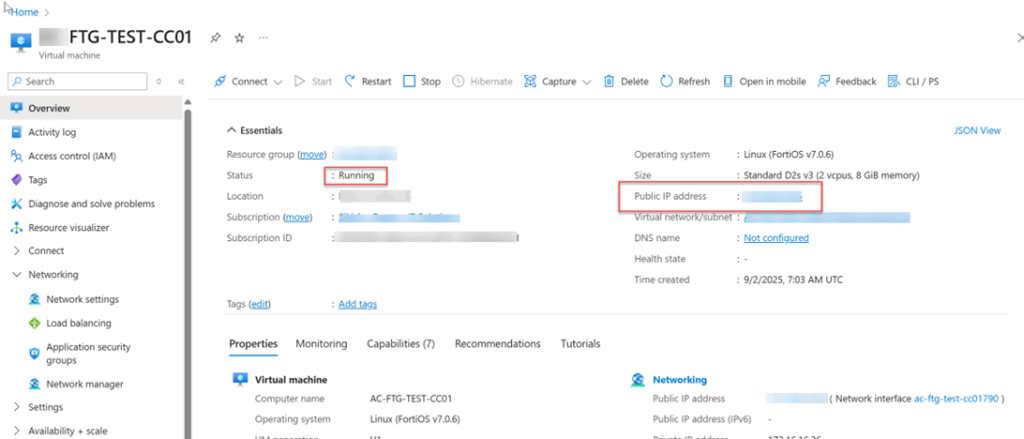Click the Feedback toolbar button
1024x439 pixels.
click(x=847, y=82)
